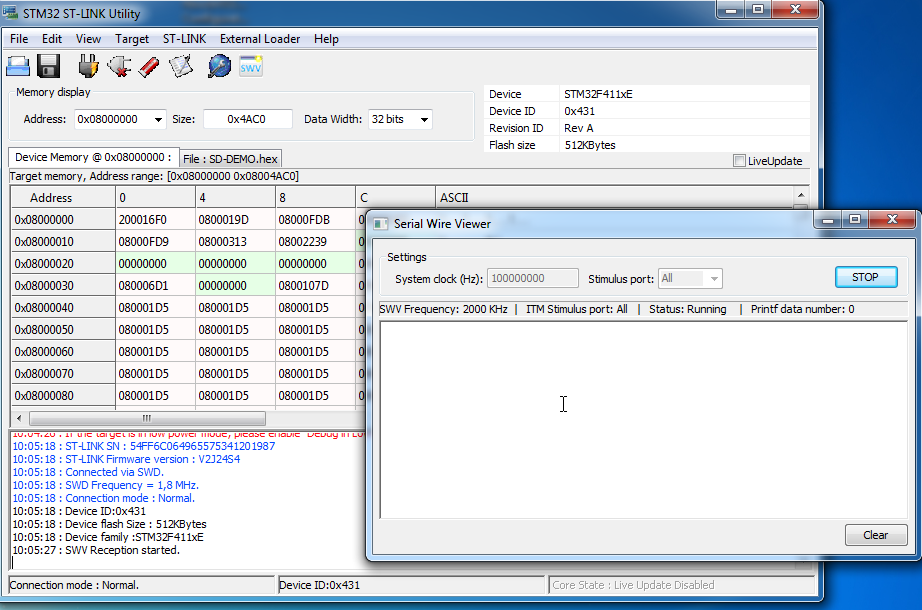Click the STOP button in Serial Wire Viewer

pyautogui.click(x=866, y=277)
